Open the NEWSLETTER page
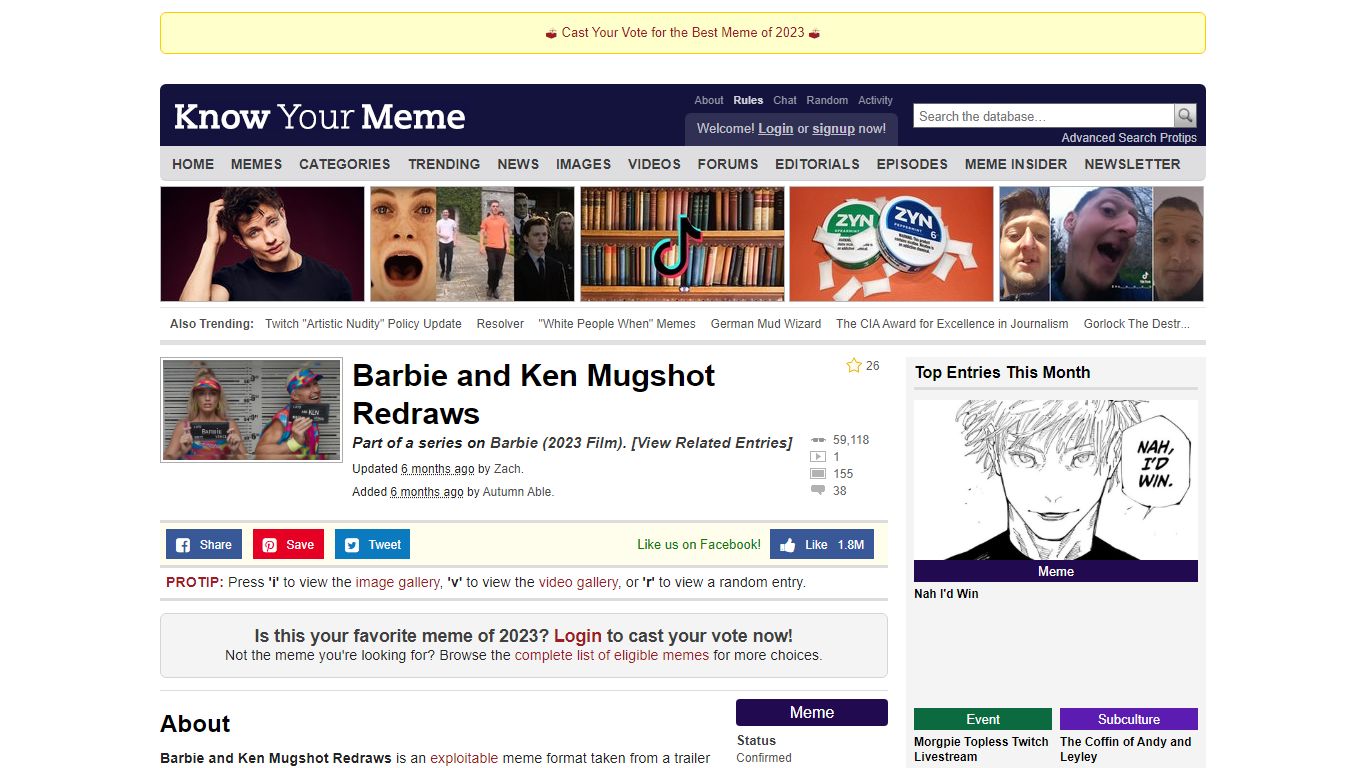This screenshot has width=1366, height=768. point(1132,164)
